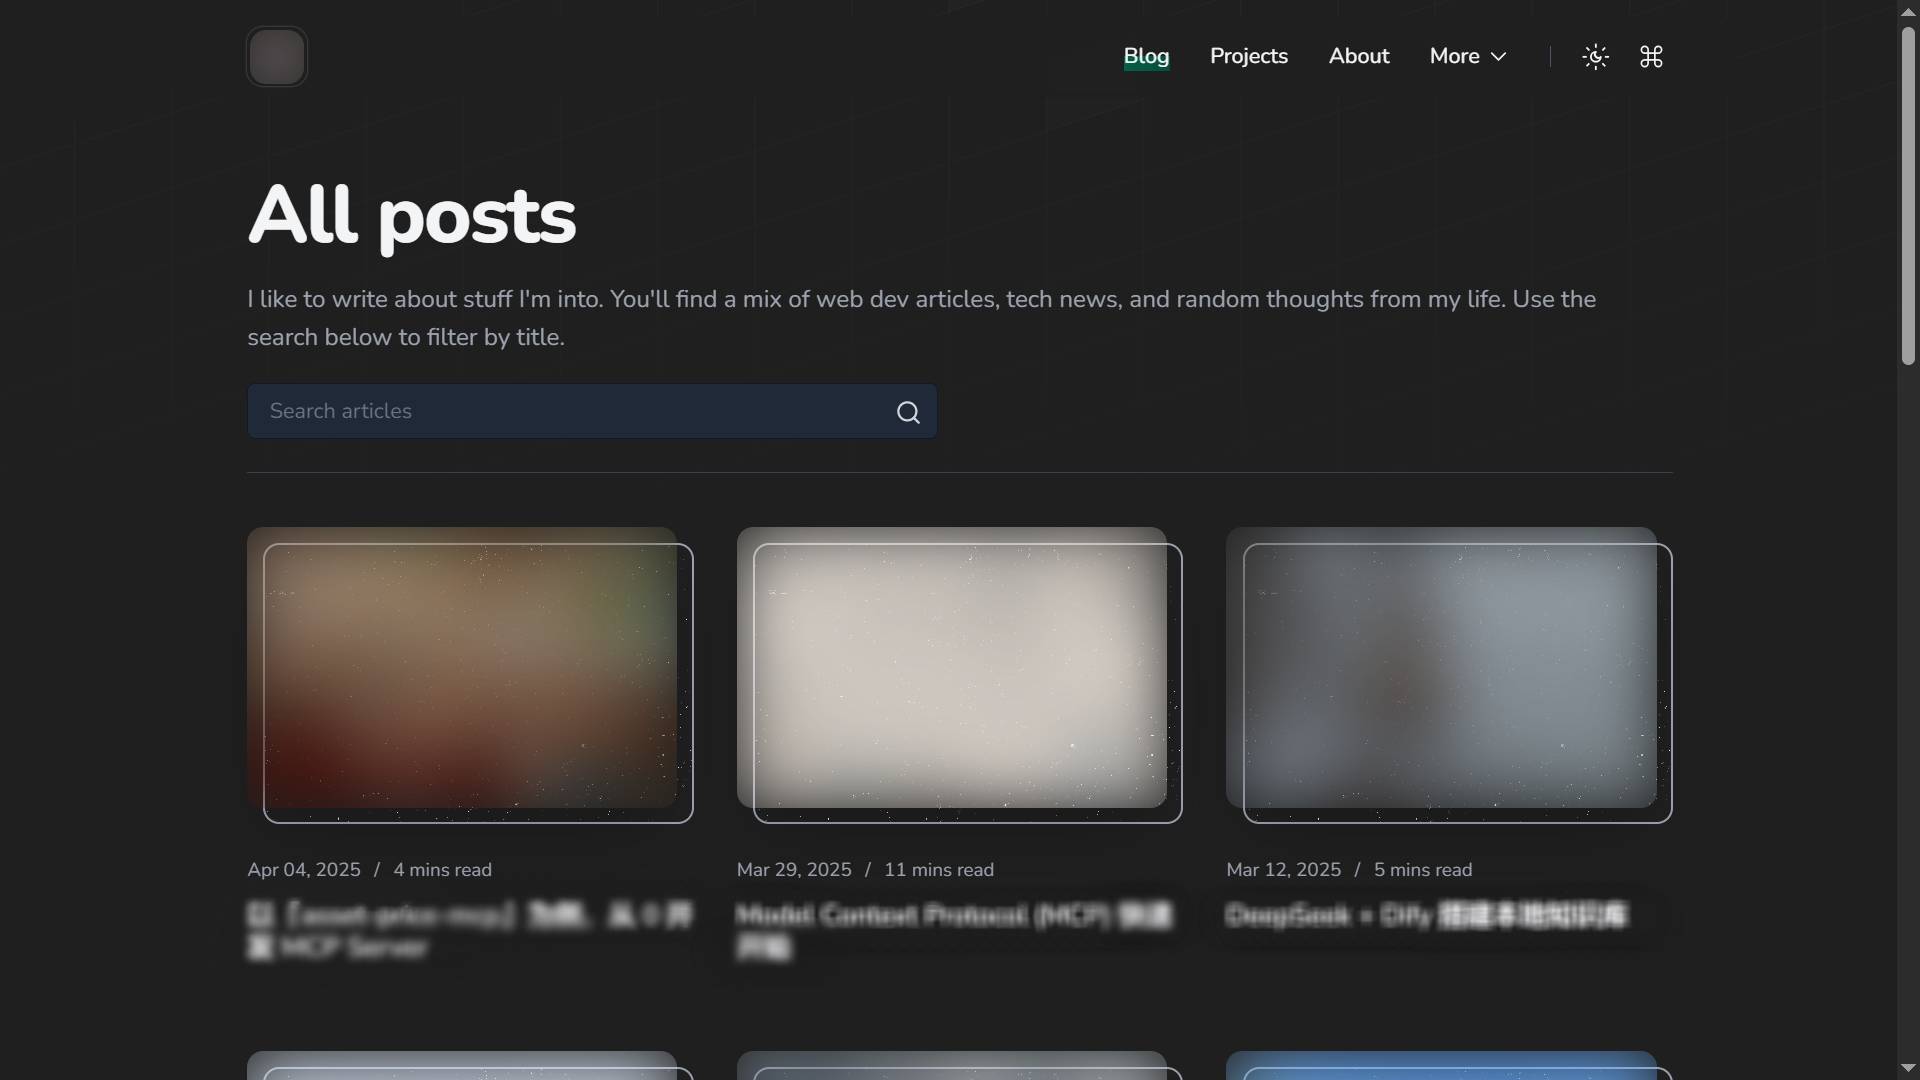Click the 'All posts' heading

coord(412,216)
